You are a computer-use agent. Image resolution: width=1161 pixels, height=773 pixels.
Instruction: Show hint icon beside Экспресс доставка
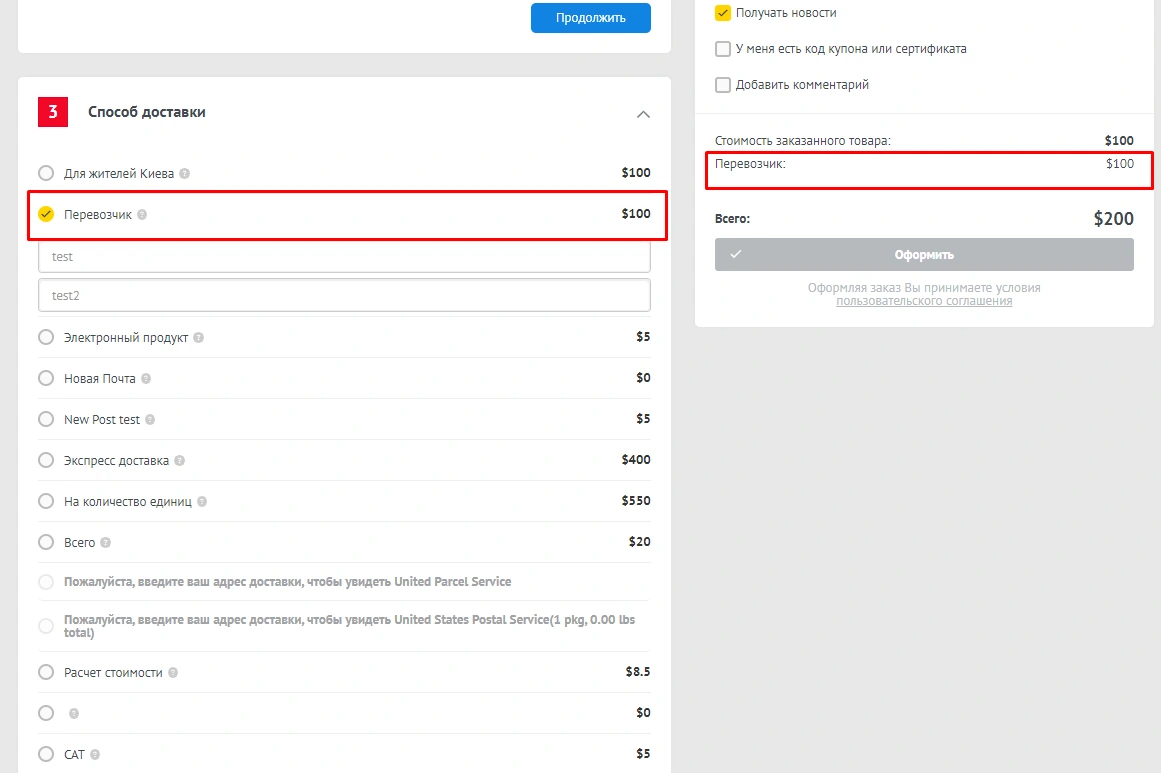click(x=180, y=461)
